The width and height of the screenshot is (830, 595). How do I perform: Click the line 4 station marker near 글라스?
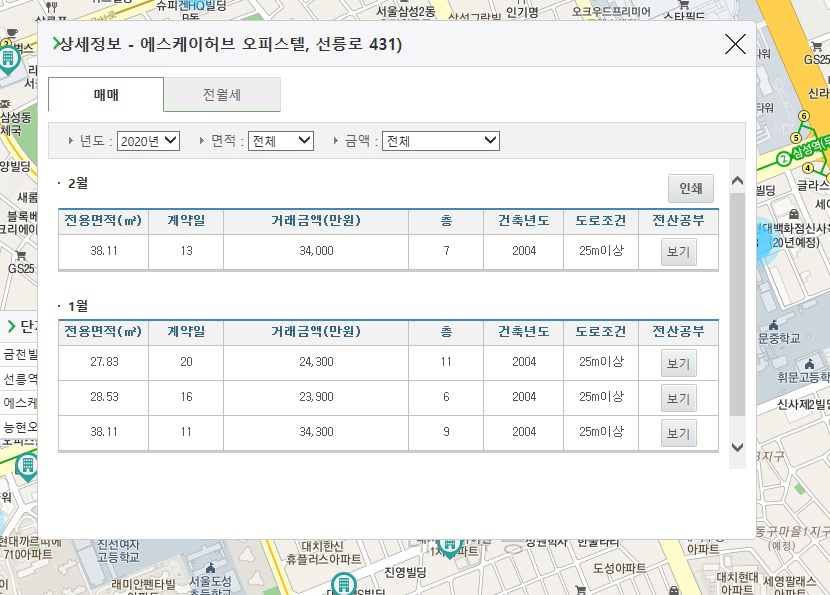(807, 168)
